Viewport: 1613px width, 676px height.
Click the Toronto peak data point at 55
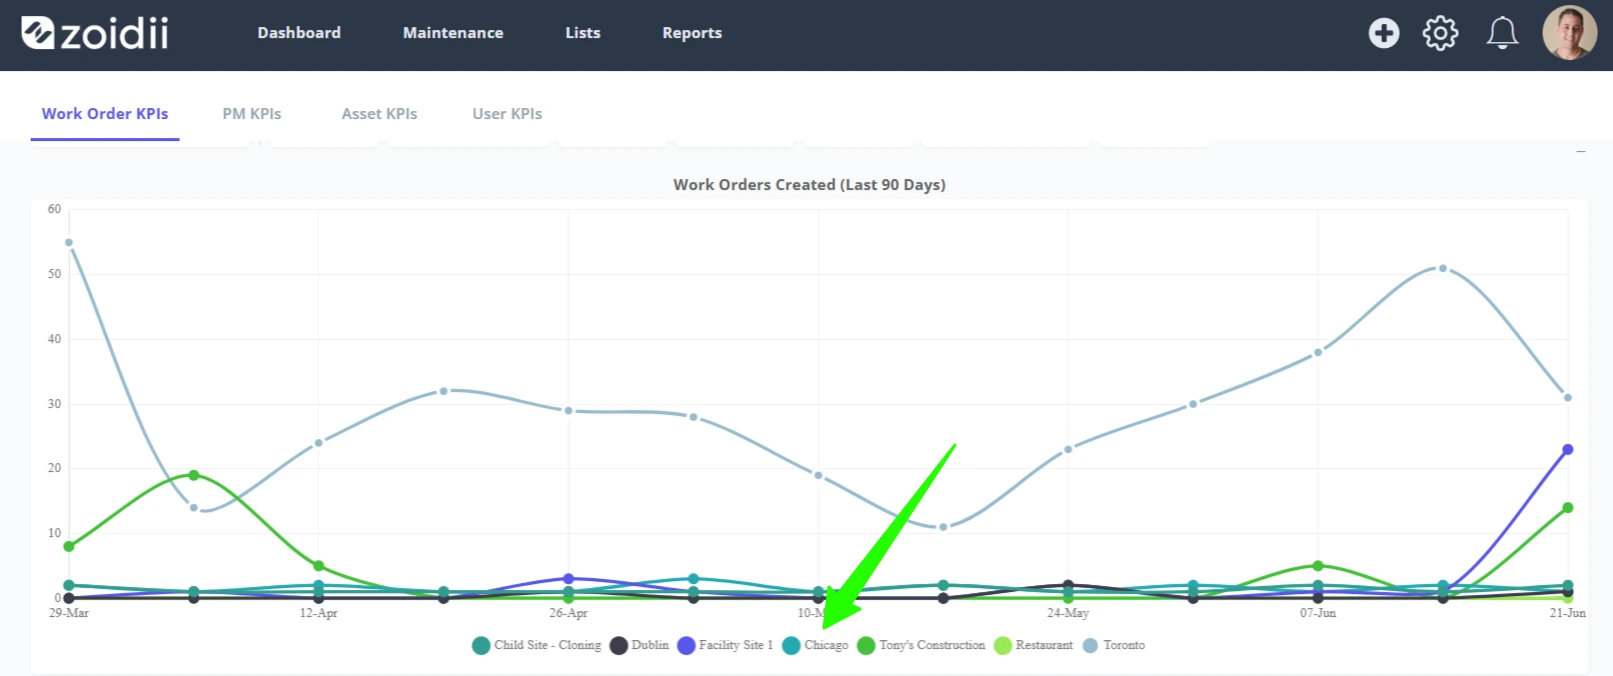click(69, 242)
